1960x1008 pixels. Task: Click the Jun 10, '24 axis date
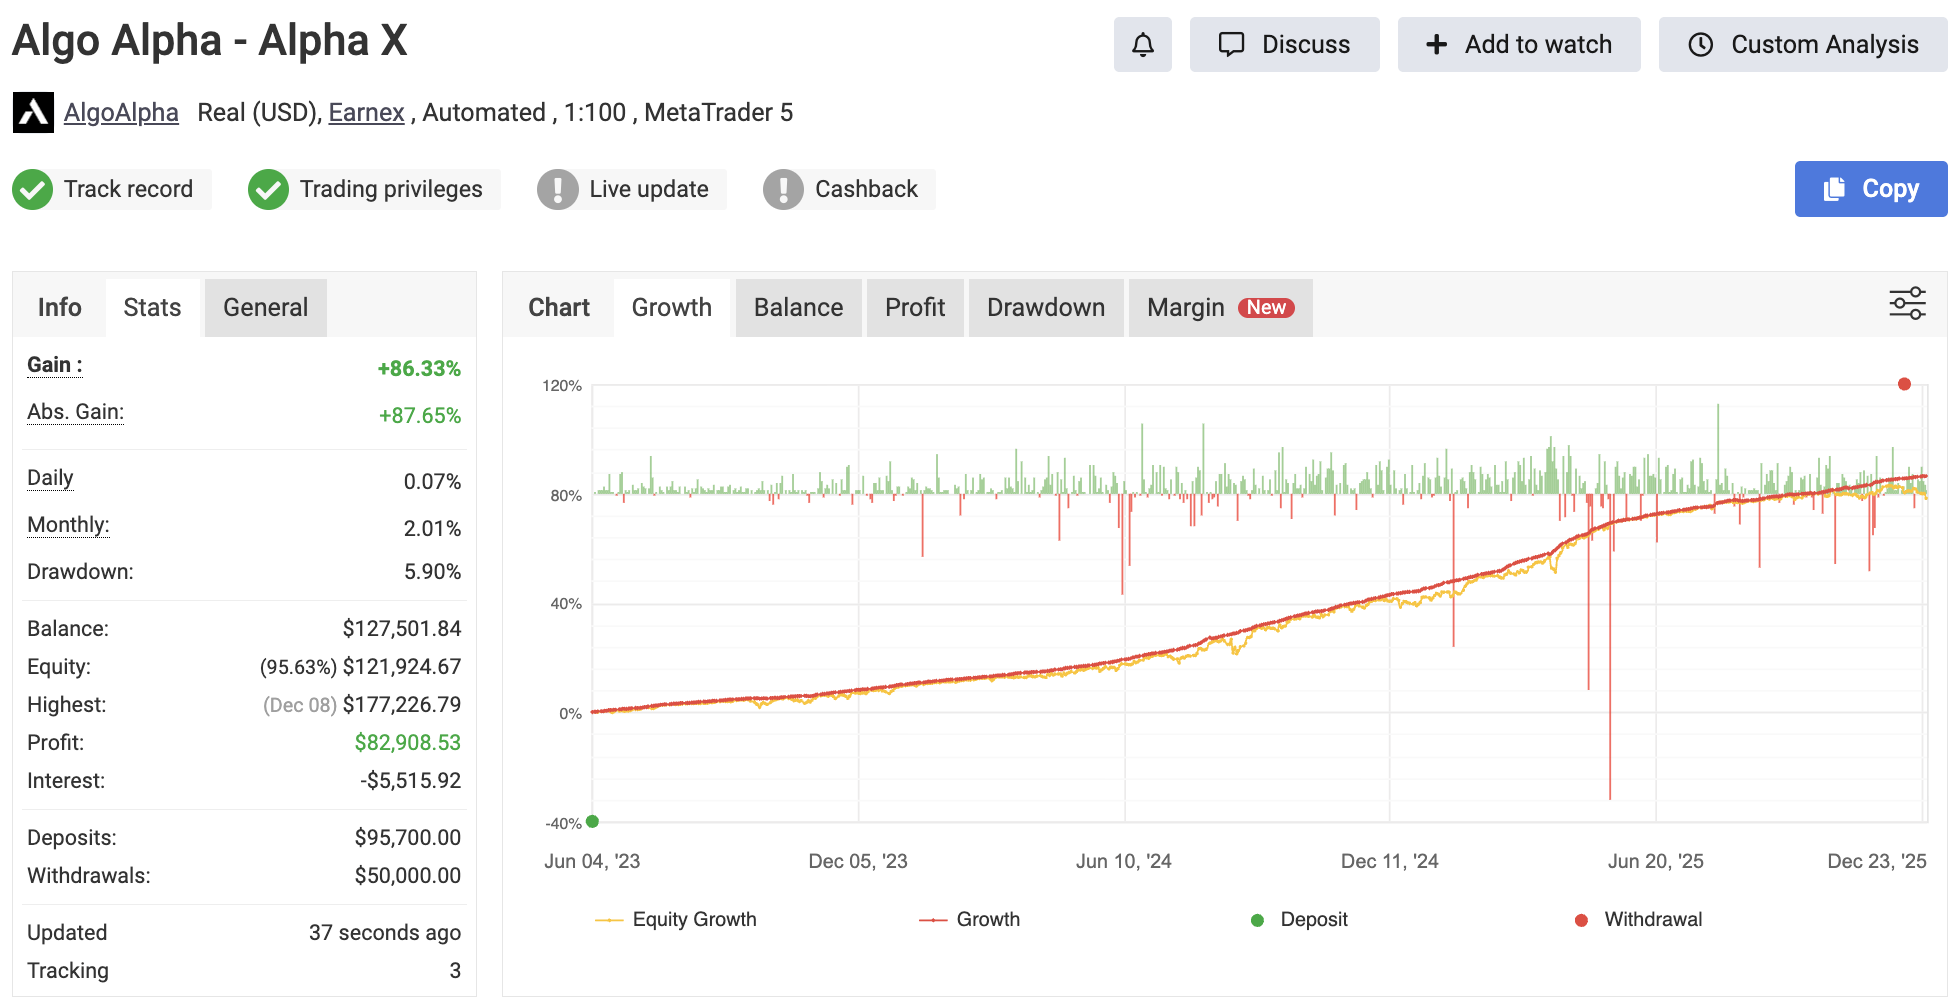click(x=1123, y=861)
